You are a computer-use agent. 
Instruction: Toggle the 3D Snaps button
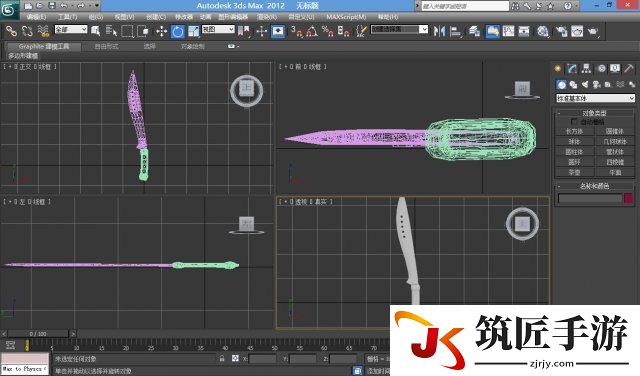click(x=296, y=31)
